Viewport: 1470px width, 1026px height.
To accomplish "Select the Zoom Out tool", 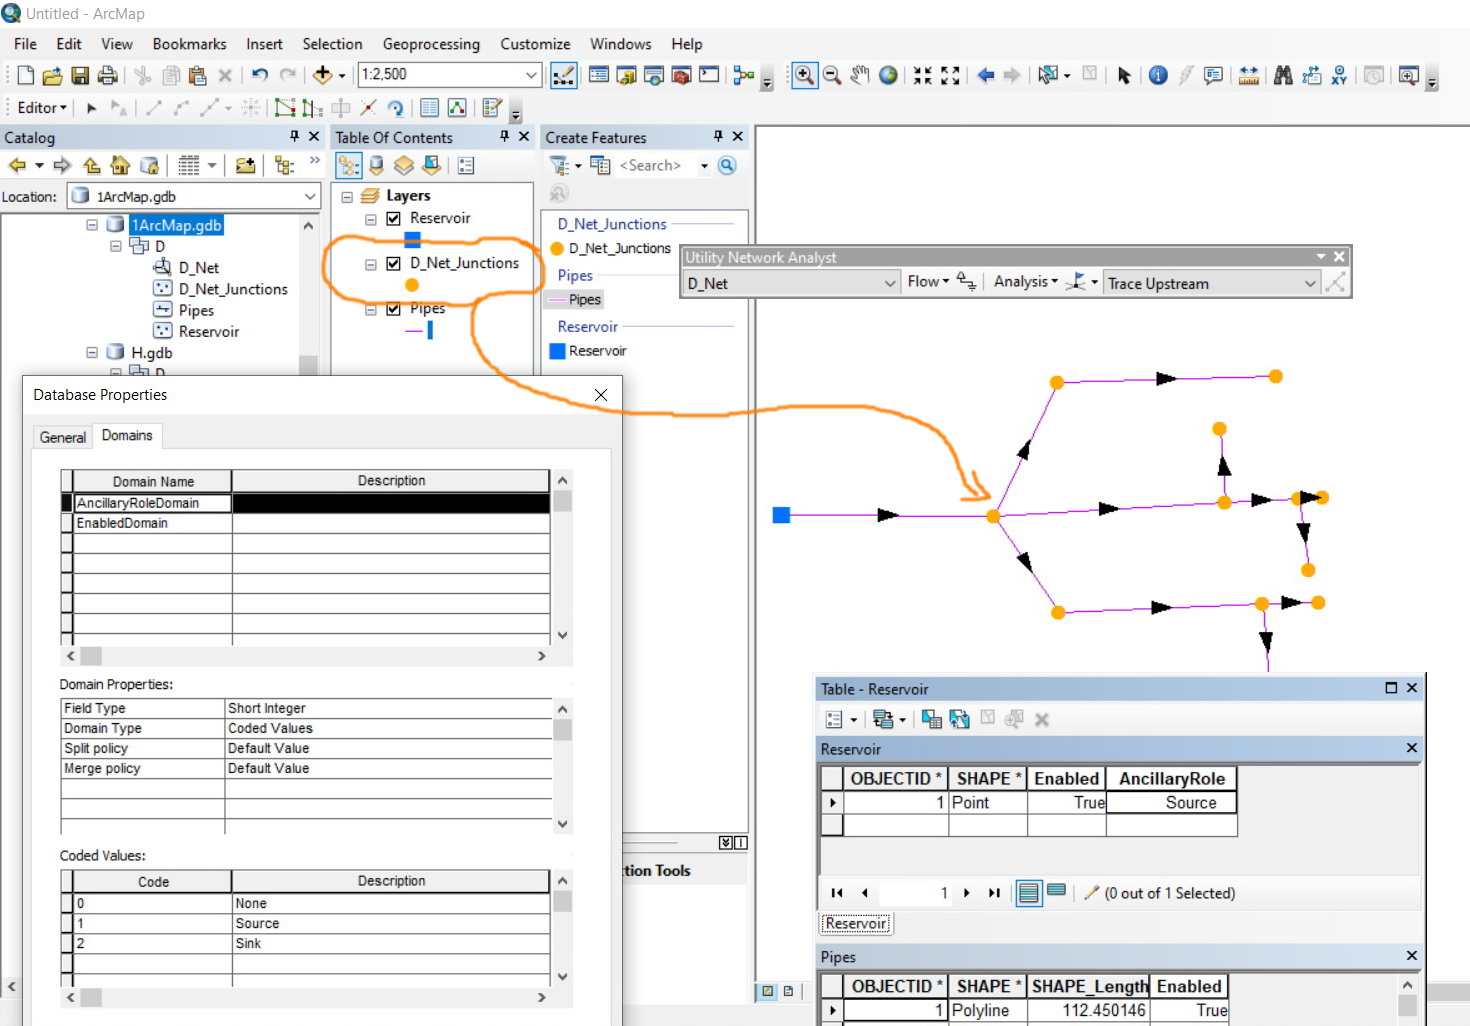I will coord(832,75).
